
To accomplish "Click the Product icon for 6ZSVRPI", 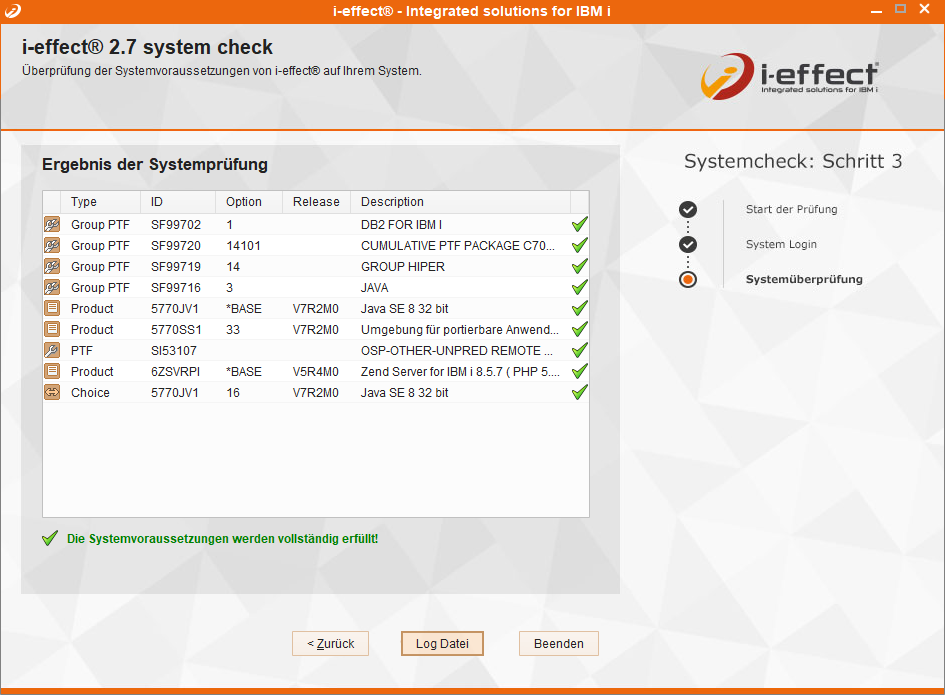I will coord(52,371).
